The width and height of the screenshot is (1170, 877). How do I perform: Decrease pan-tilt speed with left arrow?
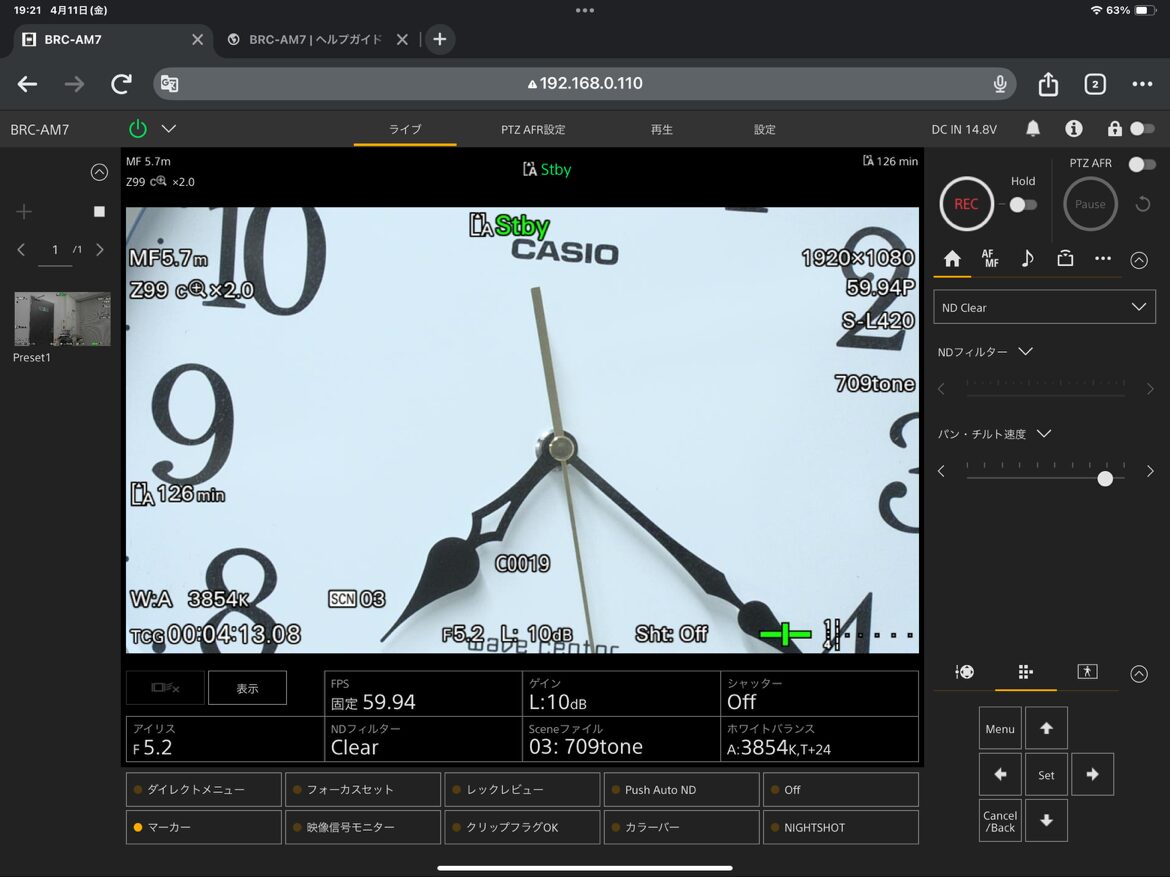point(942,471)
